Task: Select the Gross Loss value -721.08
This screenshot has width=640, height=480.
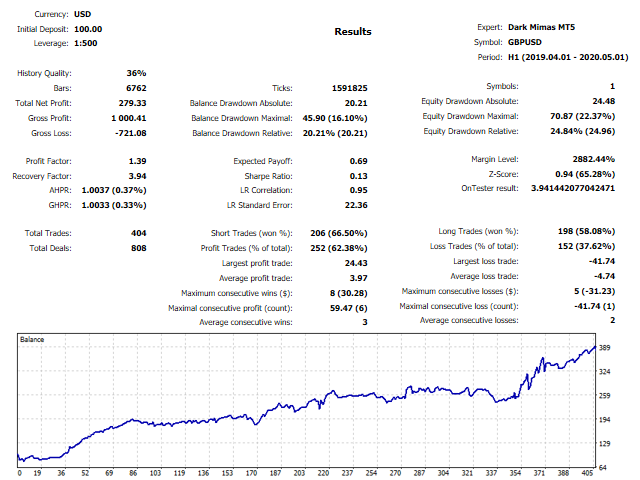Action: (x=129, y=132)
